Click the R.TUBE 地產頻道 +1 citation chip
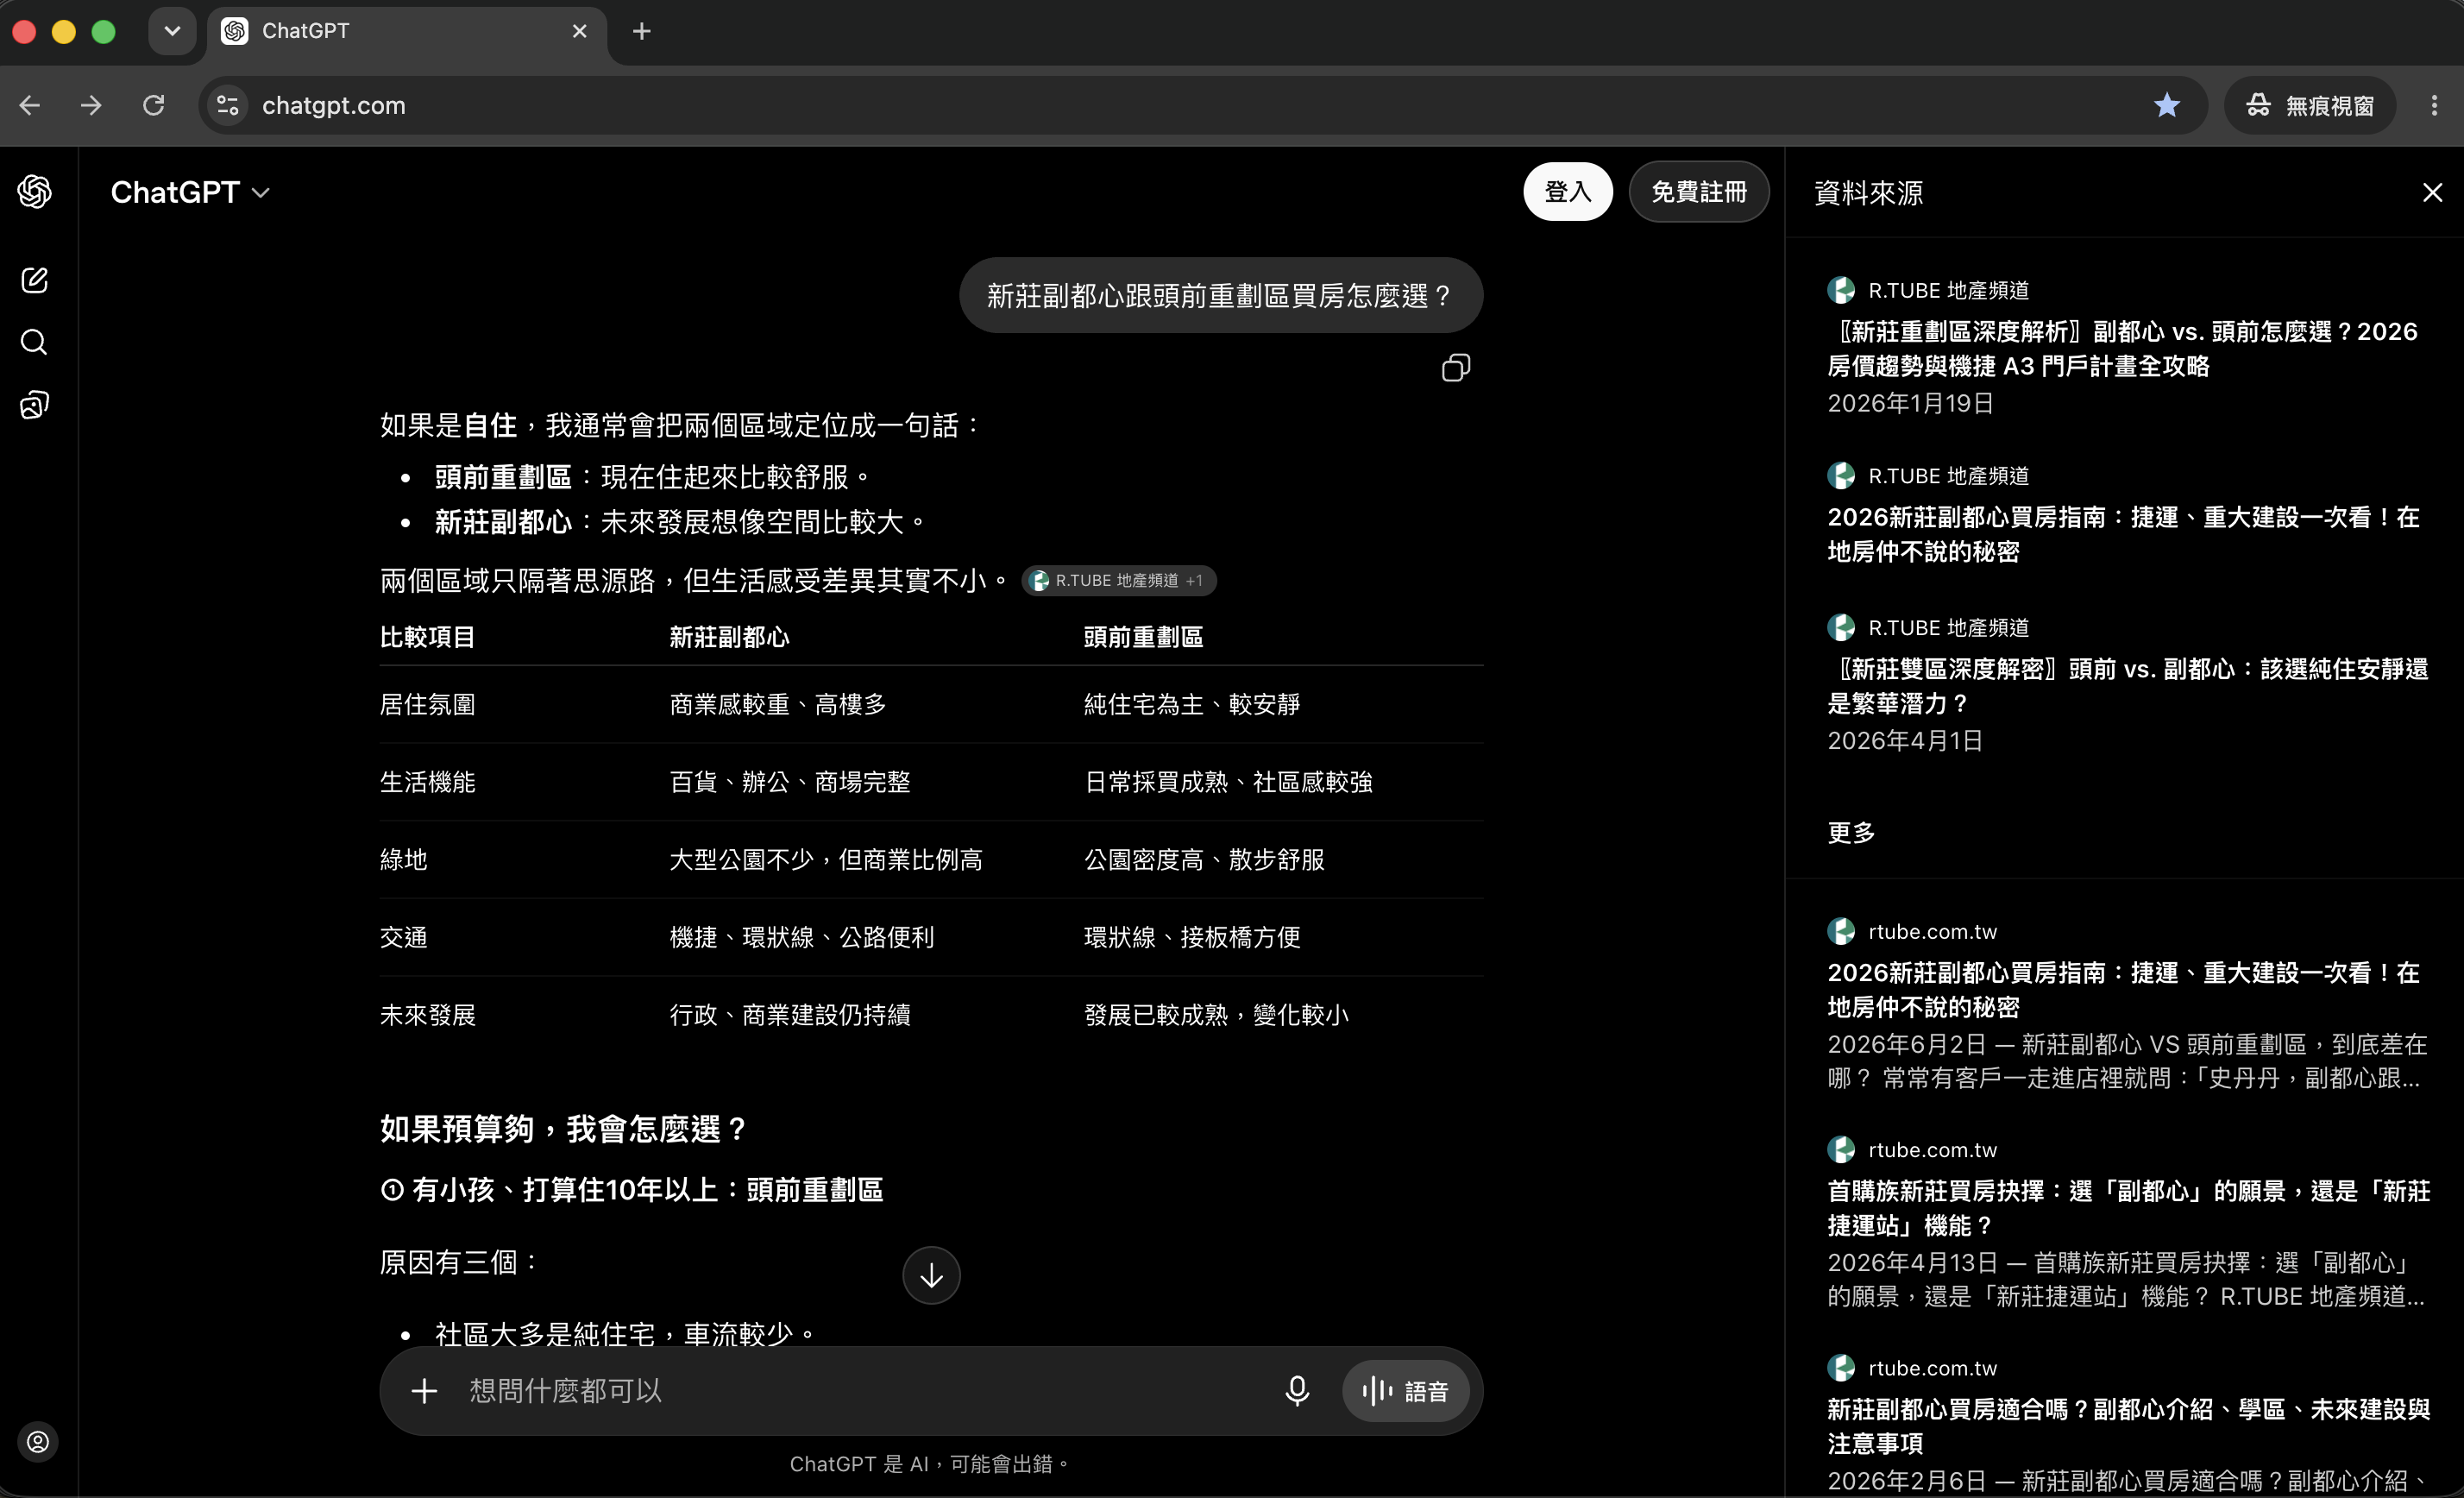The width and height of the screenshot is (2464, 1498). pos(1118,580)
